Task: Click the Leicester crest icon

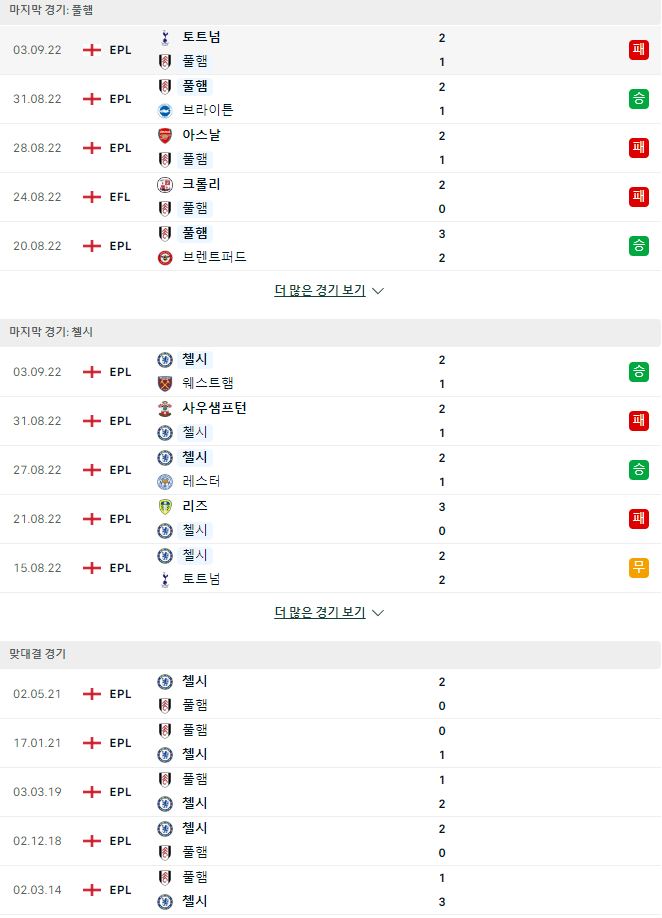Action: (165, 481)
